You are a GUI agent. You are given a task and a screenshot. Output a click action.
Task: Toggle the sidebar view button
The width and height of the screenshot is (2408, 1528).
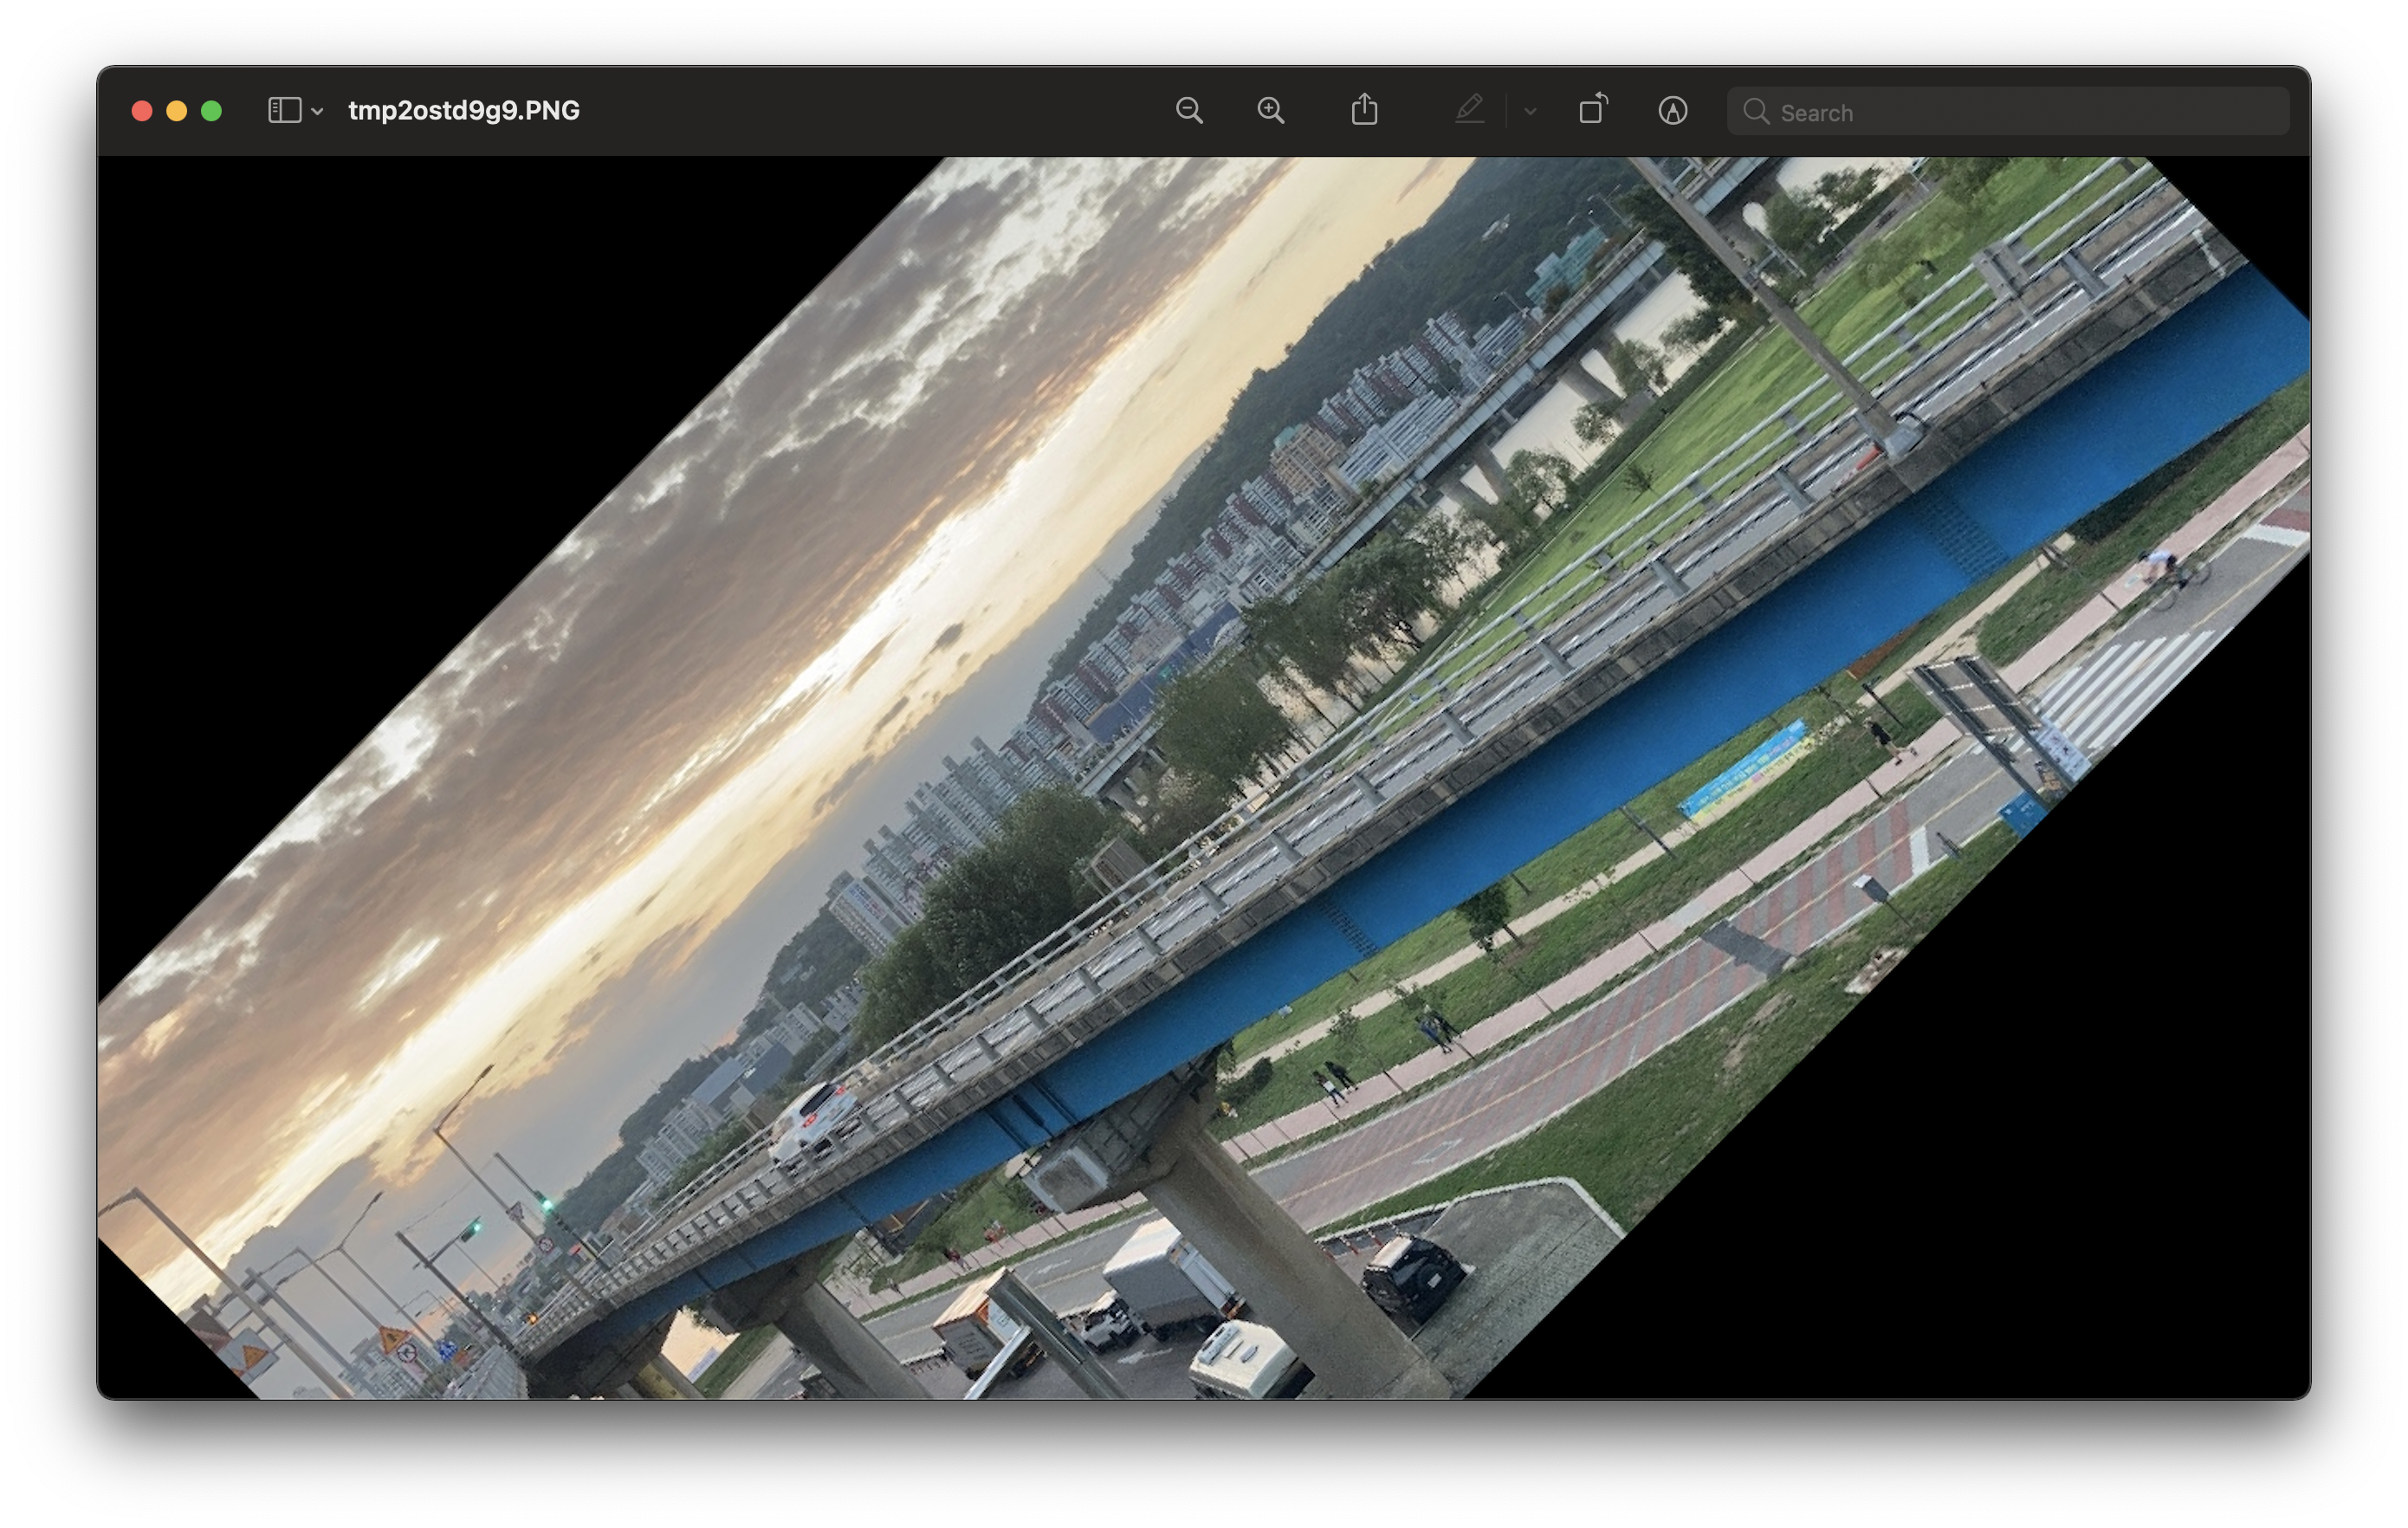285,110
